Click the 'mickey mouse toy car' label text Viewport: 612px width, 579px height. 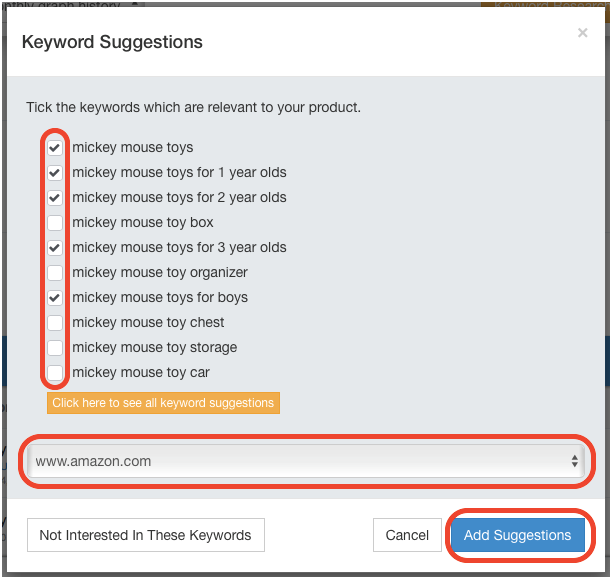coord(141,372)
